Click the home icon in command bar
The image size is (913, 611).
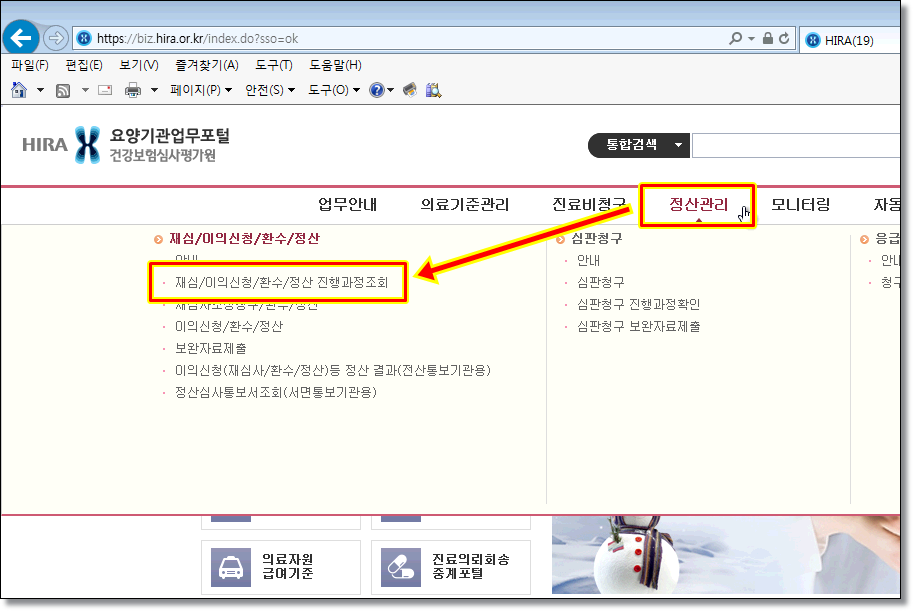[19, 90]
